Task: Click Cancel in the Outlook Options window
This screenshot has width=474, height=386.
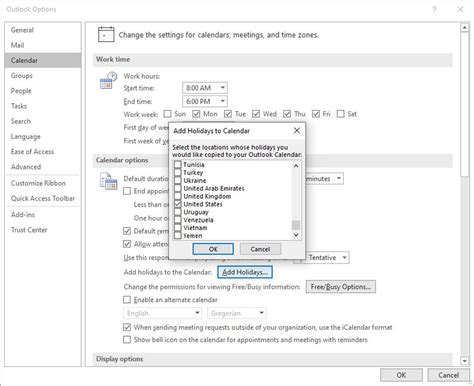Action: tap(449, 375)
